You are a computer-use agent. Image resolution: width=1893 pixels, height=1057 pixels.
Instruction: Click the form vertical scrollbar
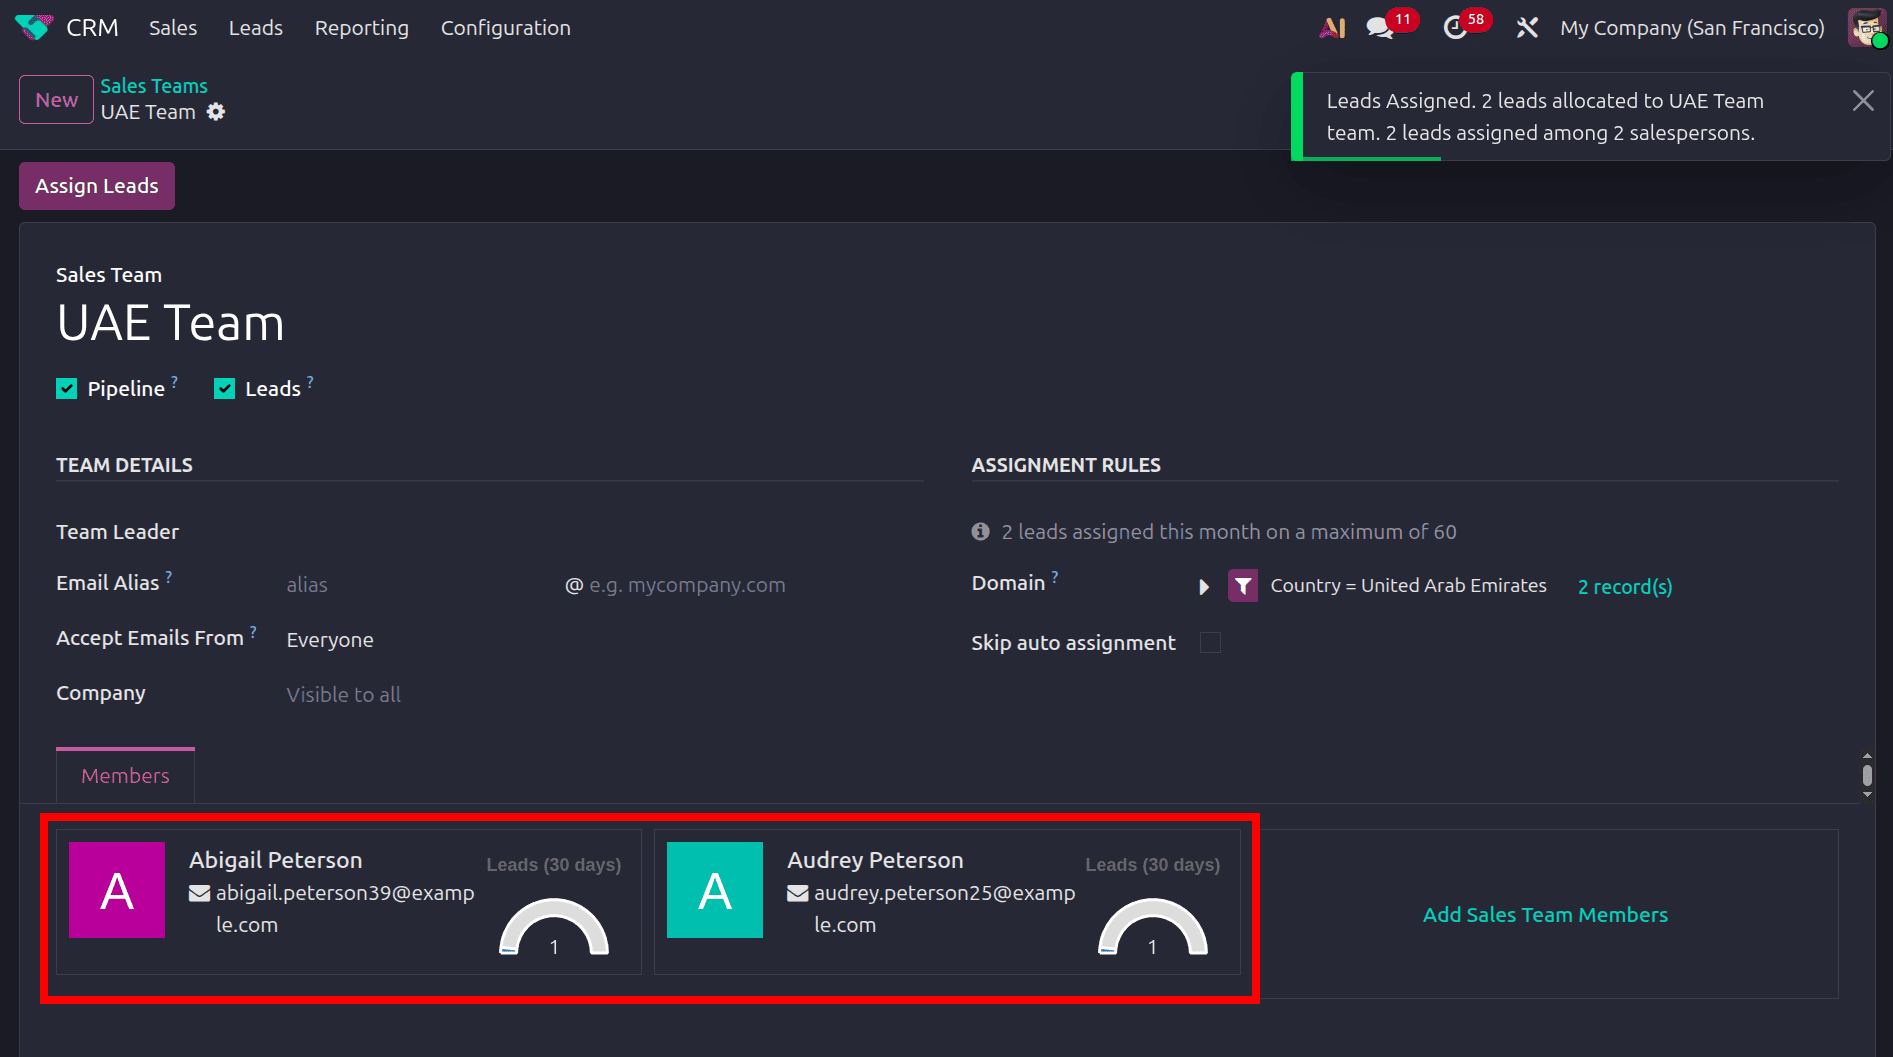(1867, 775)
